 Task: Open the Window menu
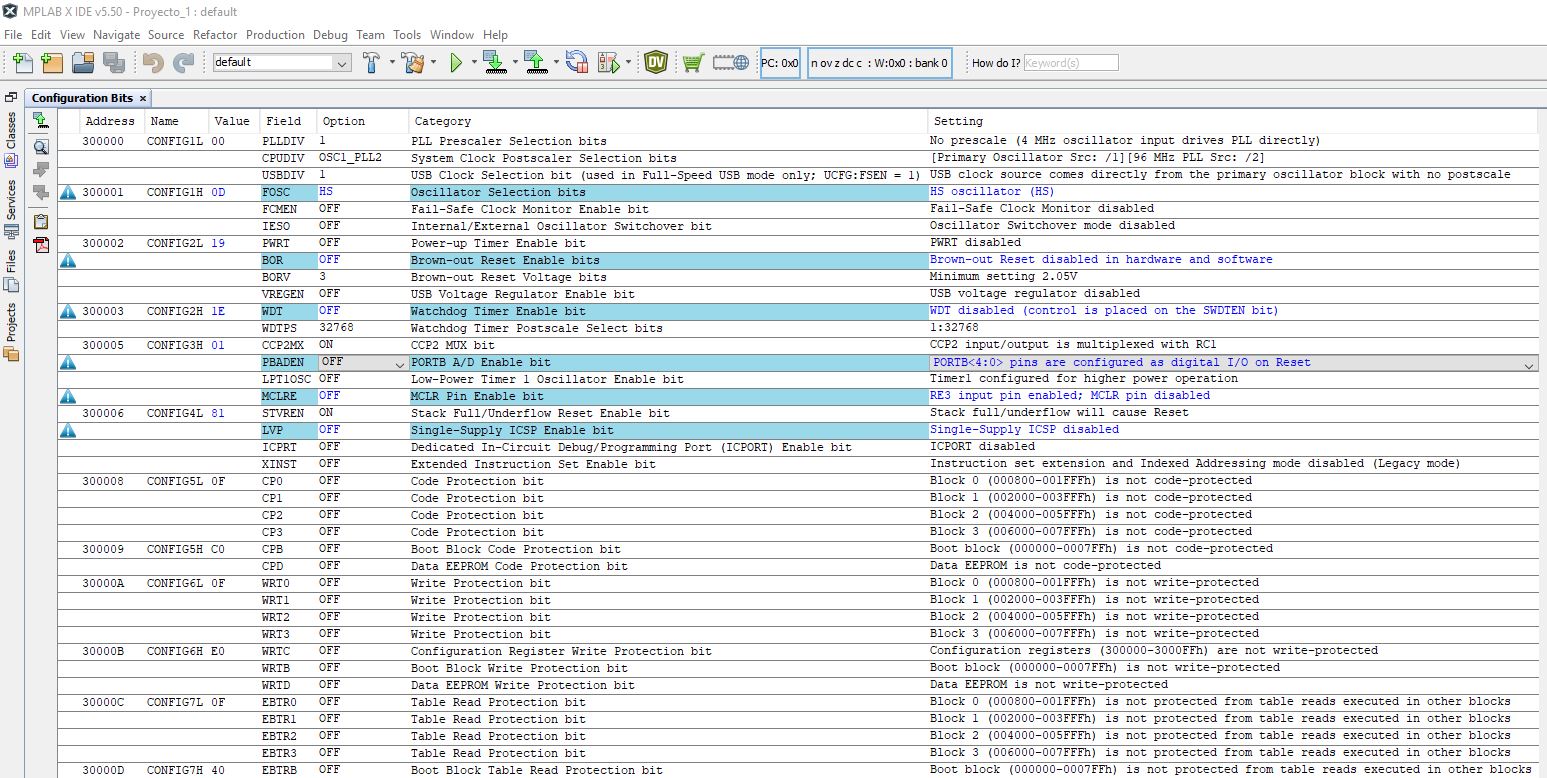click(452, 34)
